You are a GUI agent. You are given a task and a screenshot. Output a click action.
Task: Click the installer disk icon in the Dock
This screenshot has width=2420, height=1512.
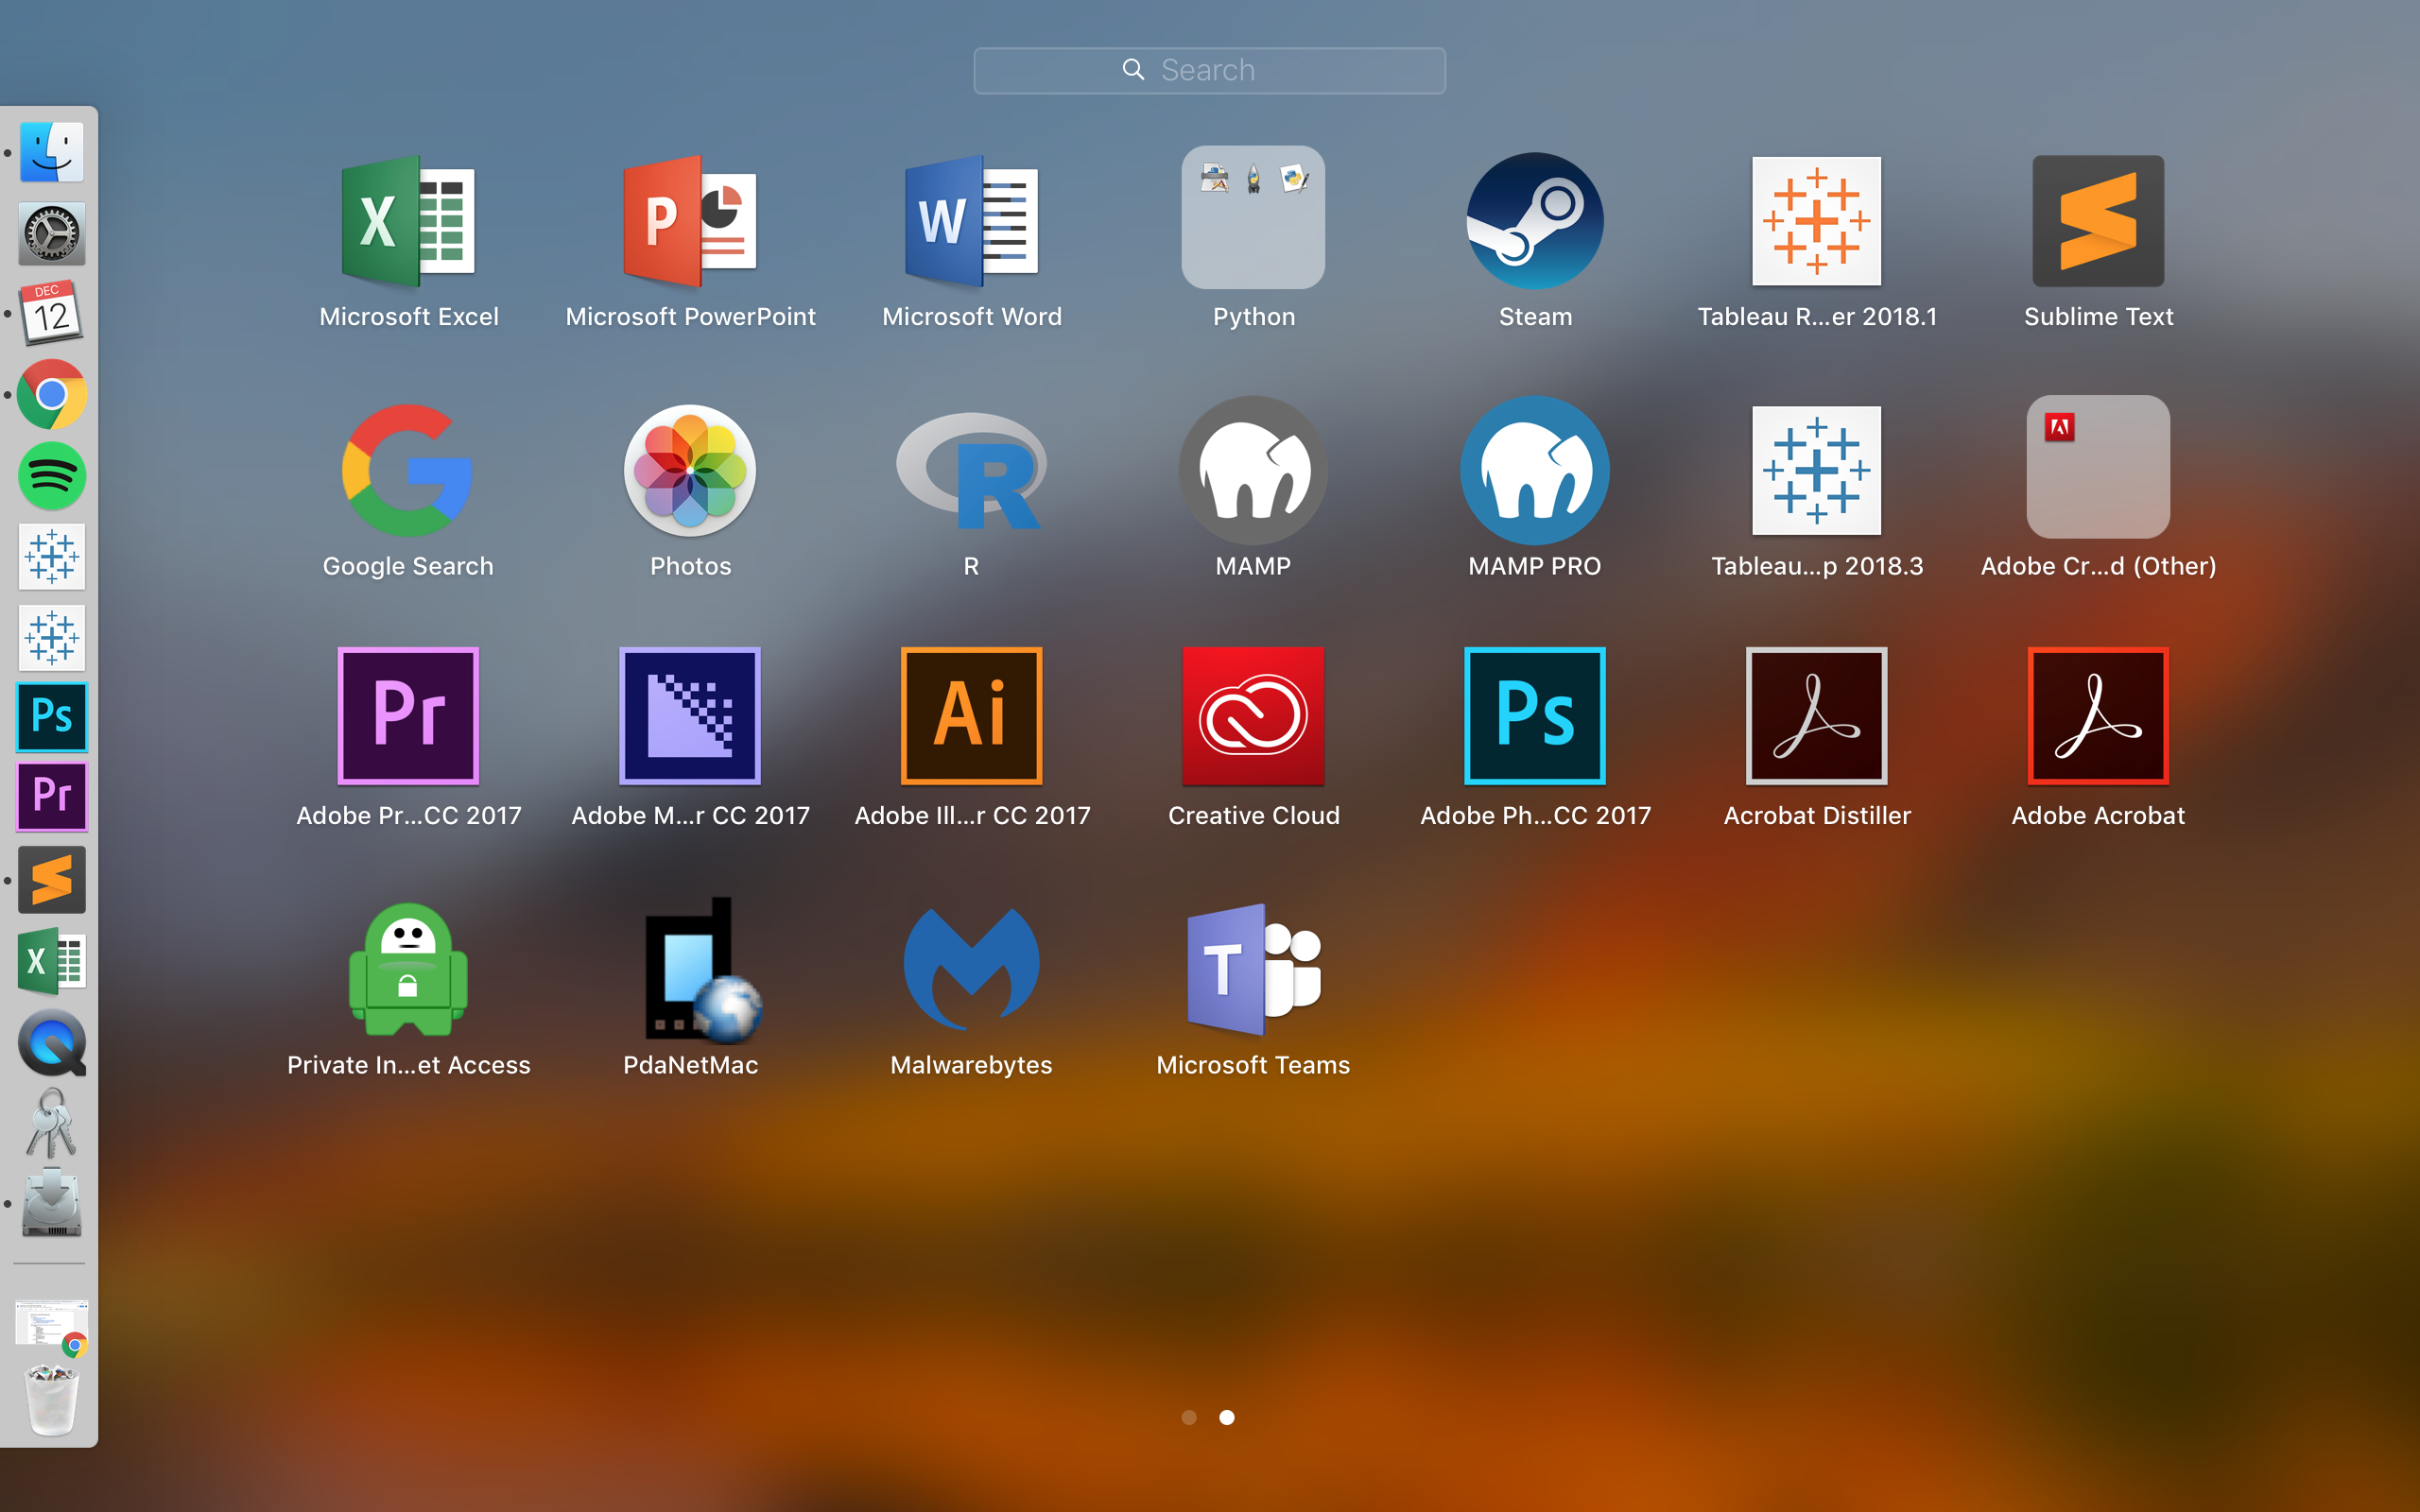52,1203
